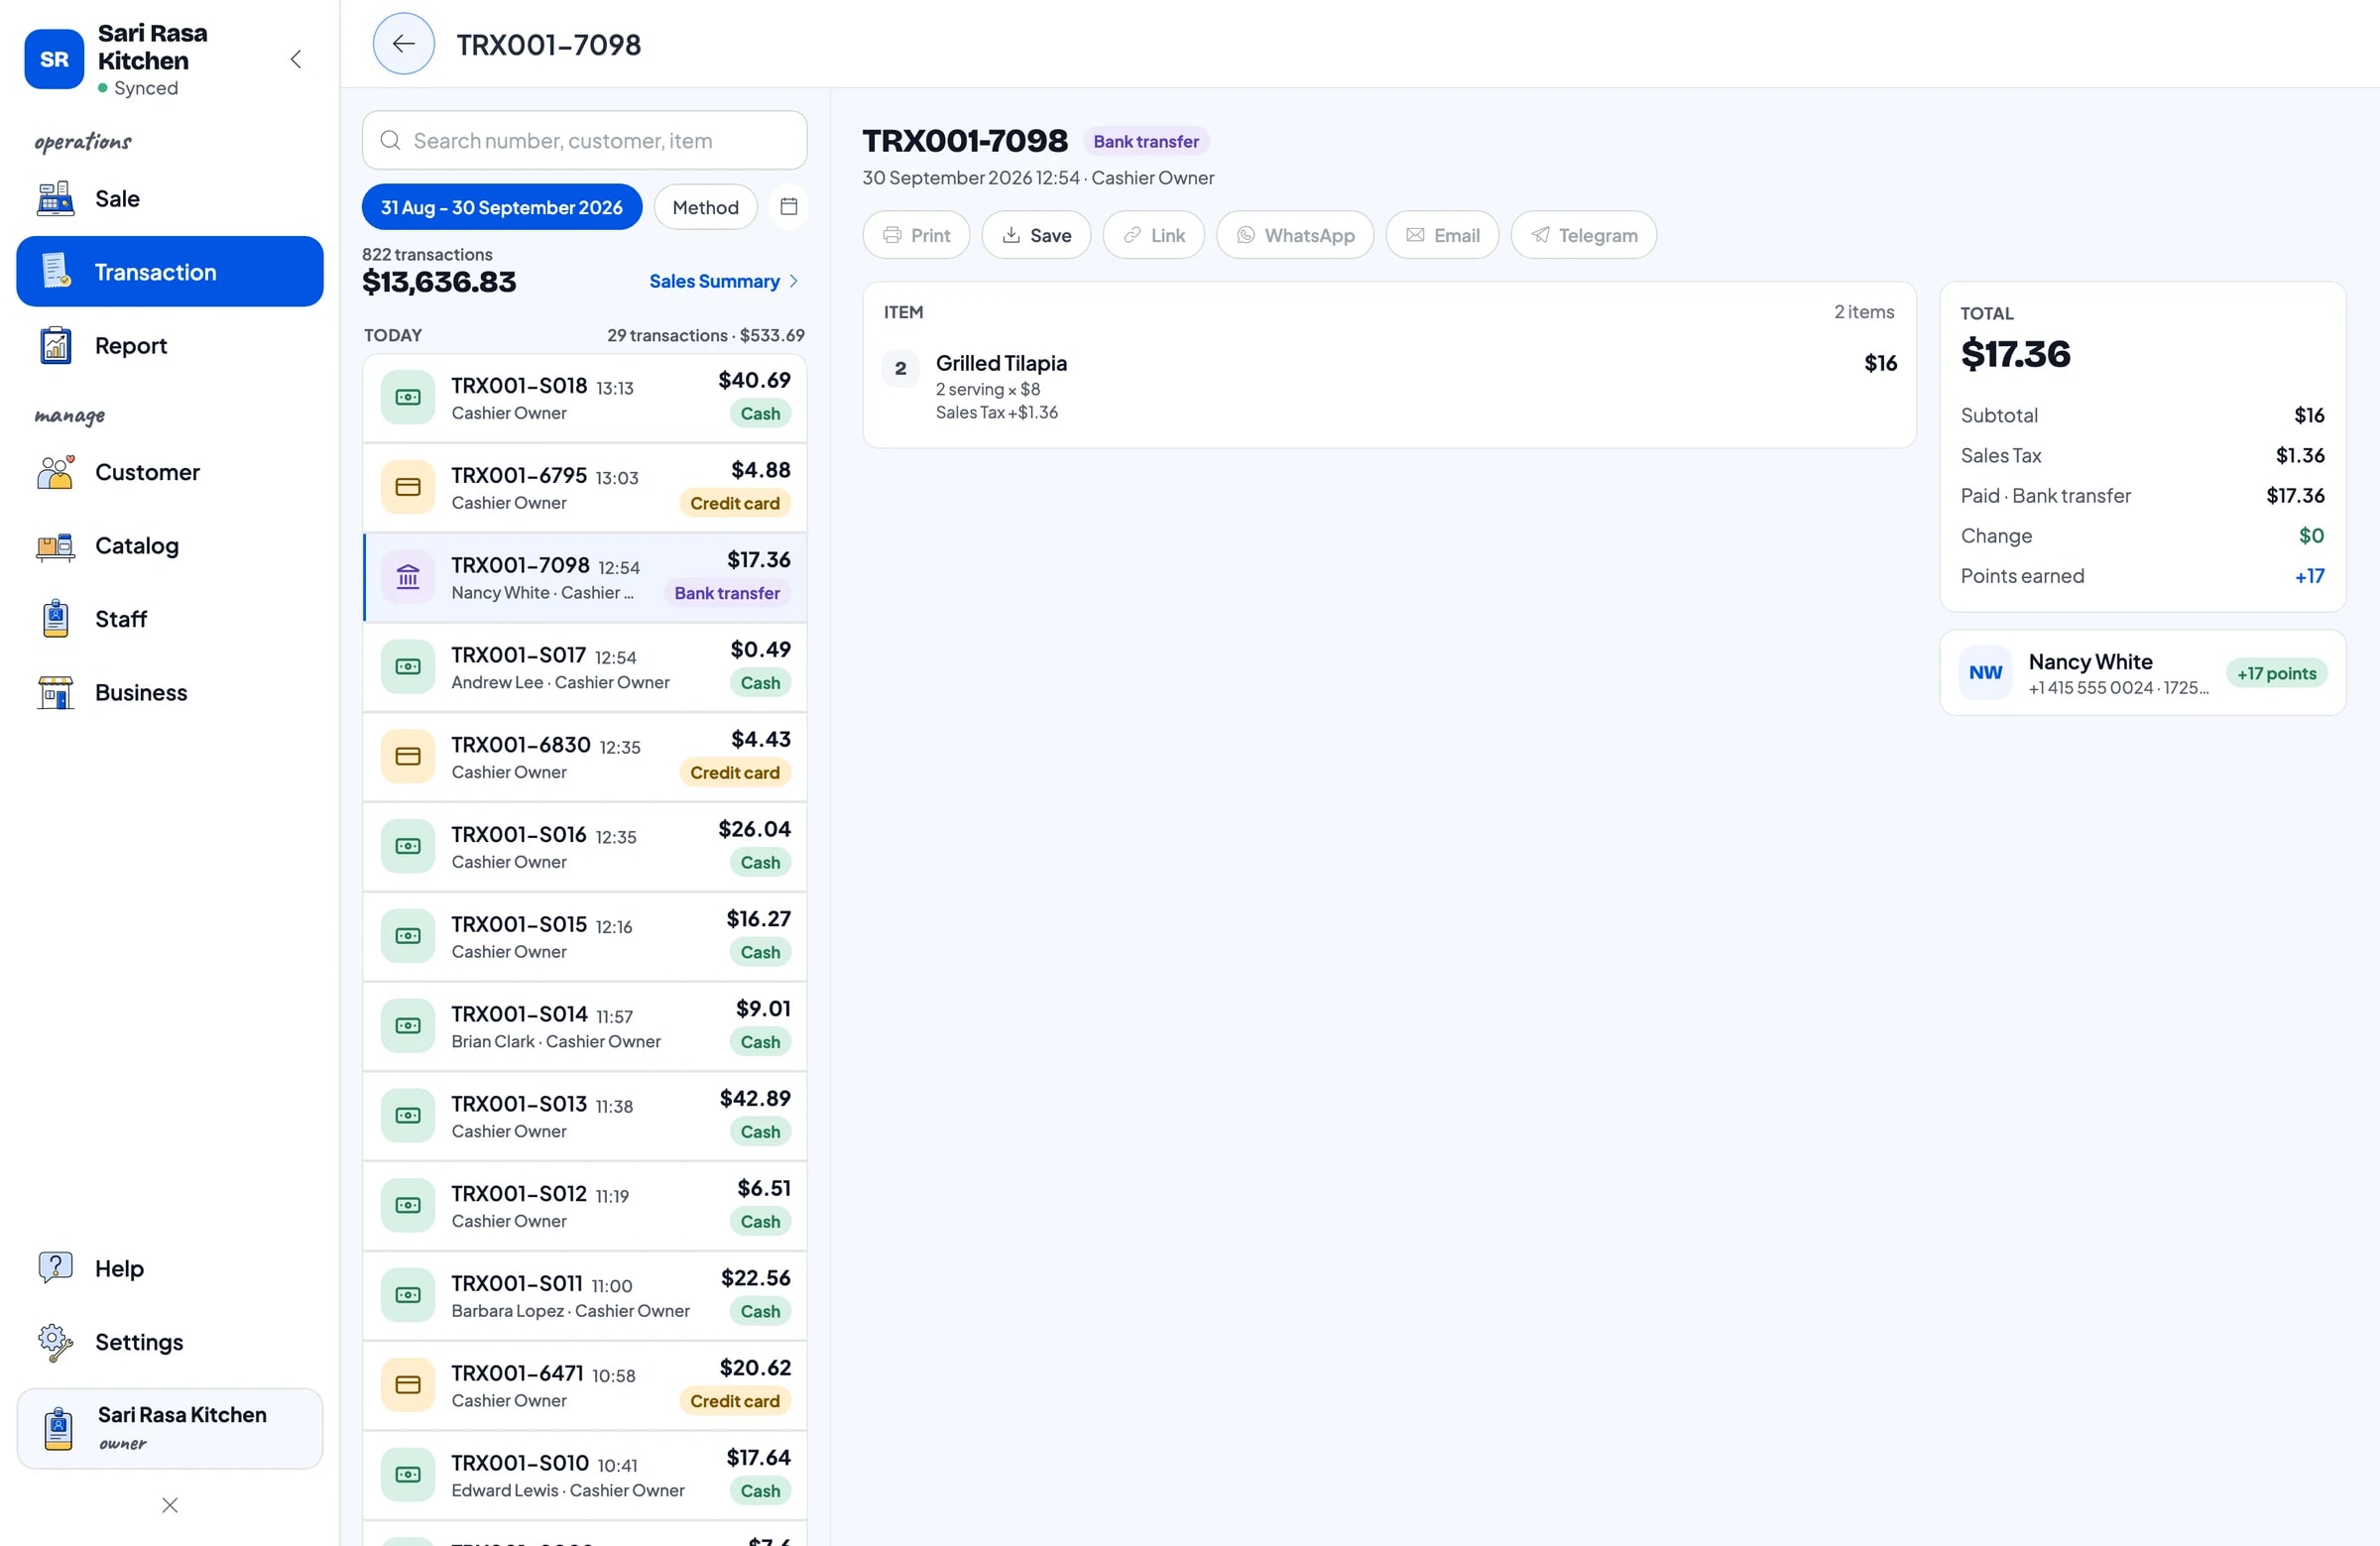Screen dimensions: 2380x1546
Task: Click the credit card icon for TRX001-6471
Action: (x=408, y=1384)
